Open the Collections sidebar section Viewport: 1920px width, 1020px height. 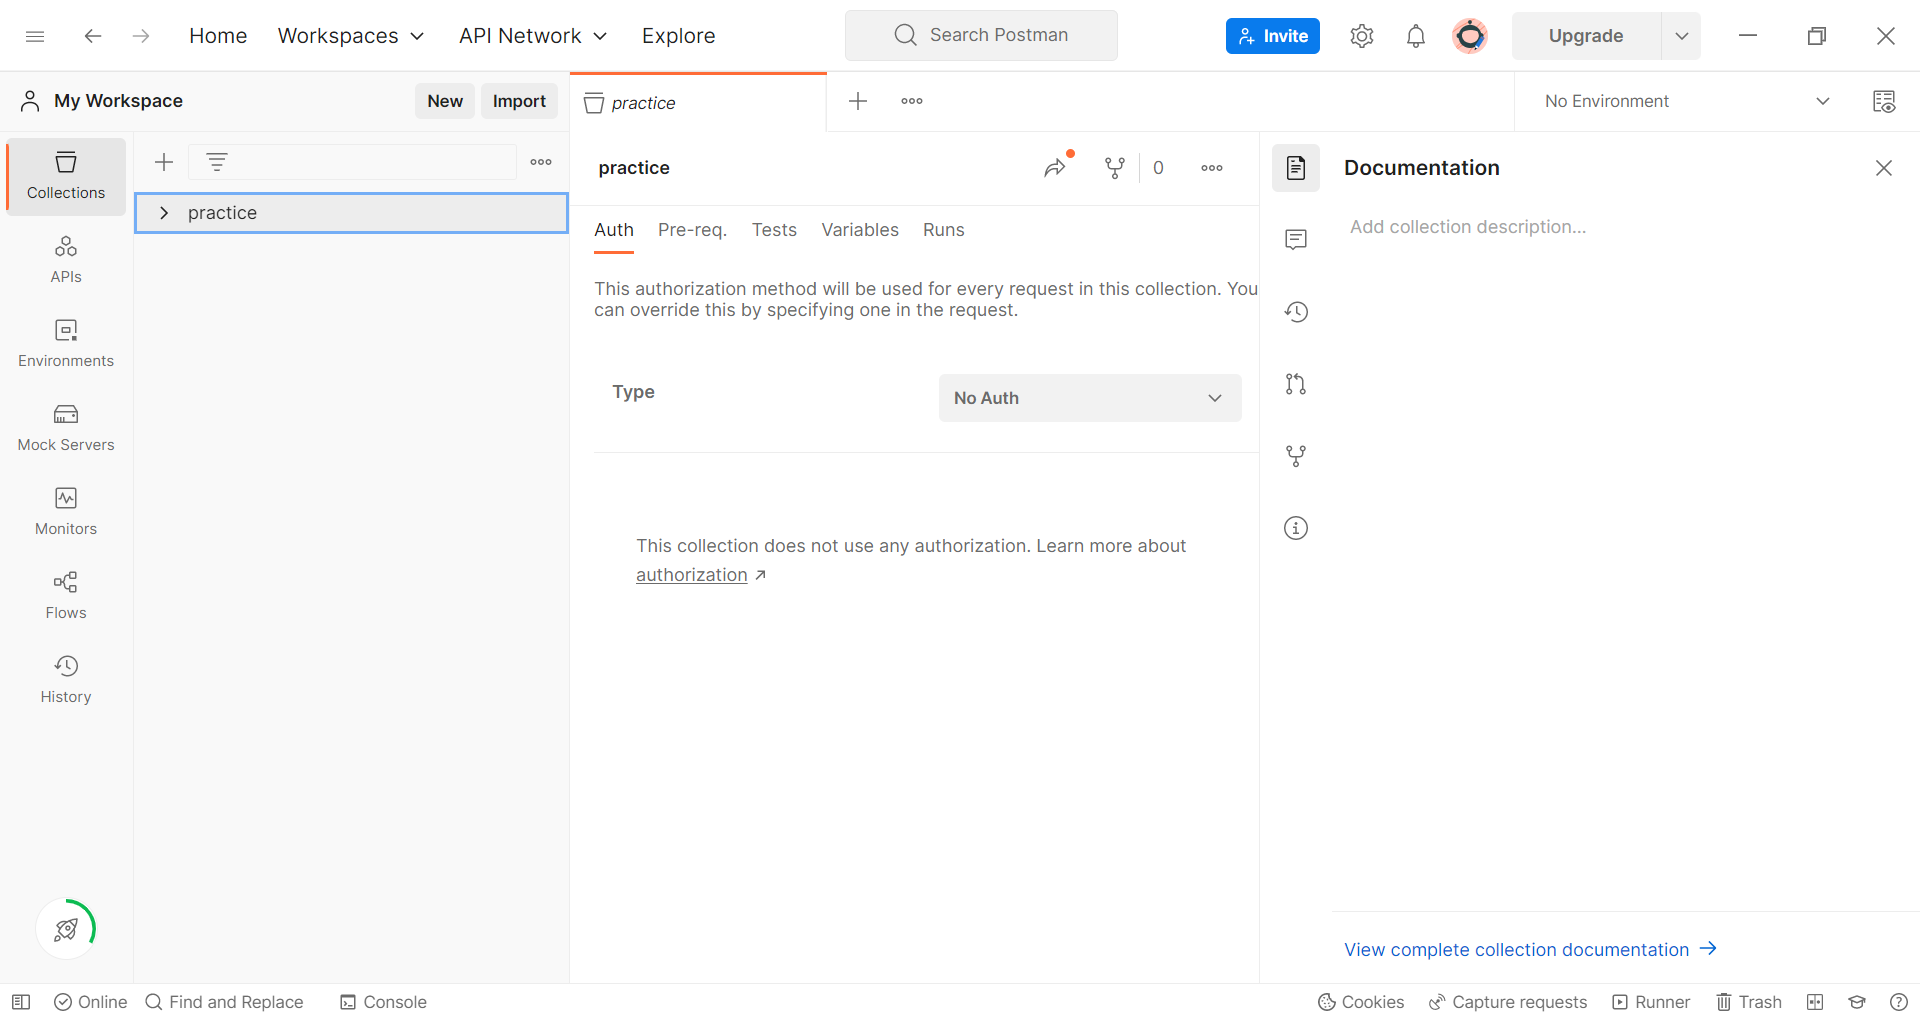tap(66, 176)
